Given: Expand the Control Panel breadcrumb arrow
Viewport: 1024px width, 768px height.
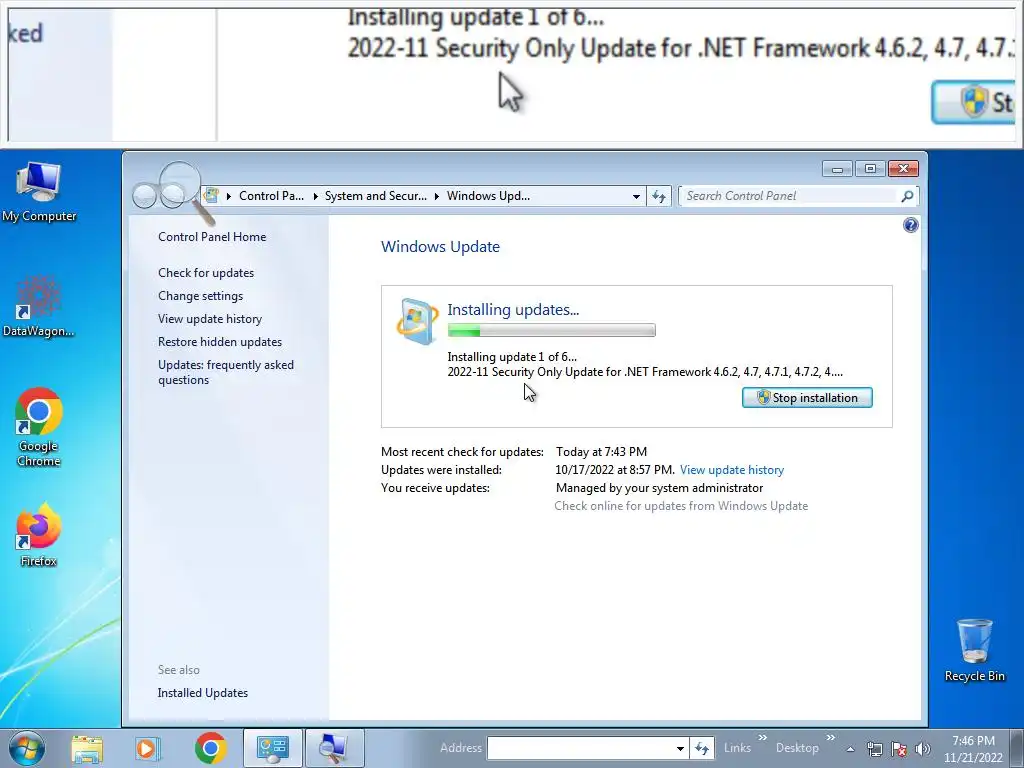Looking at the screenshot, I should pyautogui.click(x=315, y=196).
